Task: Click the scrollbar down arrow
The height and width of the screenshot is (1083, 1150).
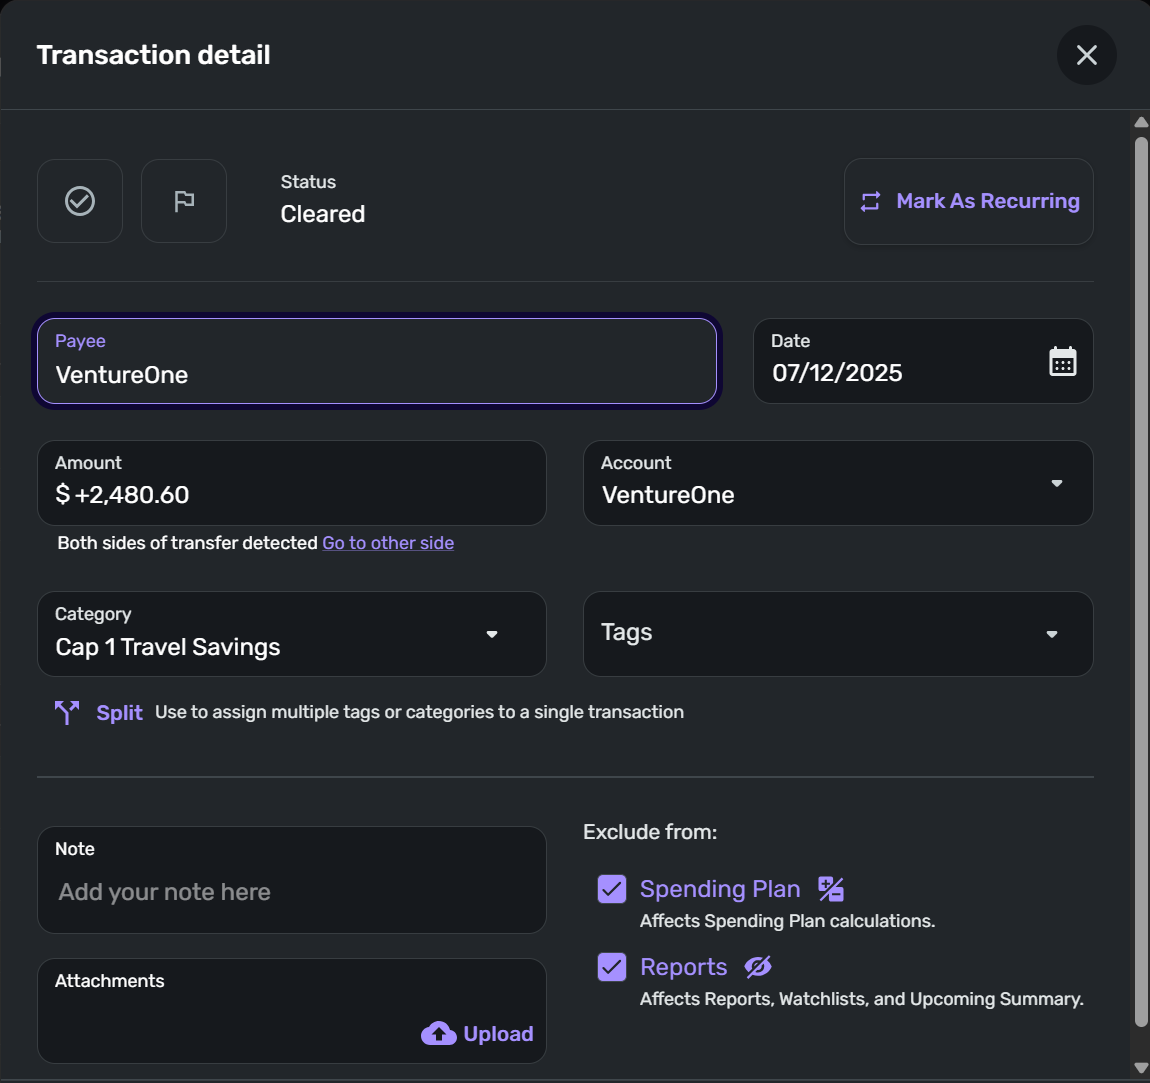Action: pos(1141,1067)
